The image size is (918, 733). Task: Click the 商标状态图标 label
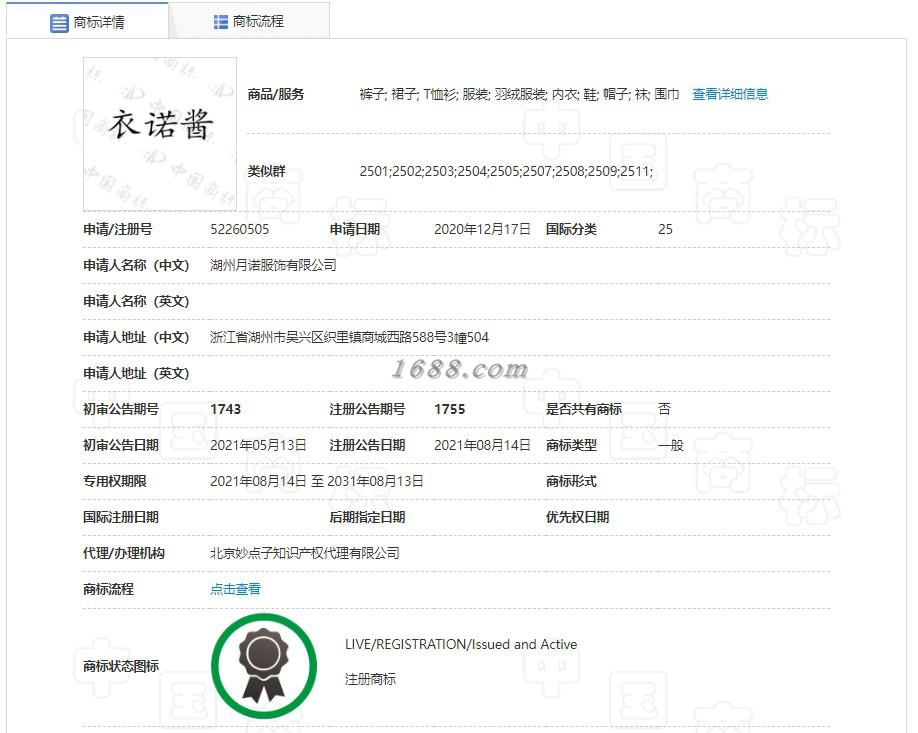(x=121, y=666)
